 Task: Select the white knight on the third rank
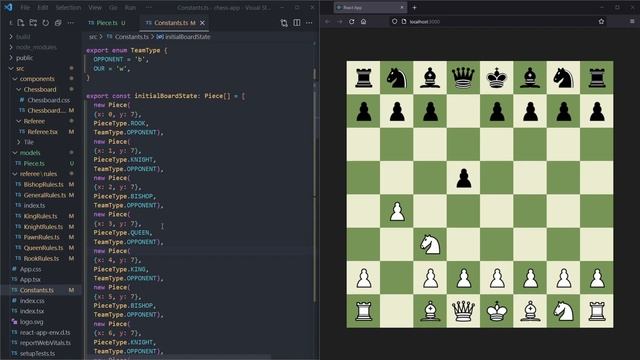tap(430, 244)
